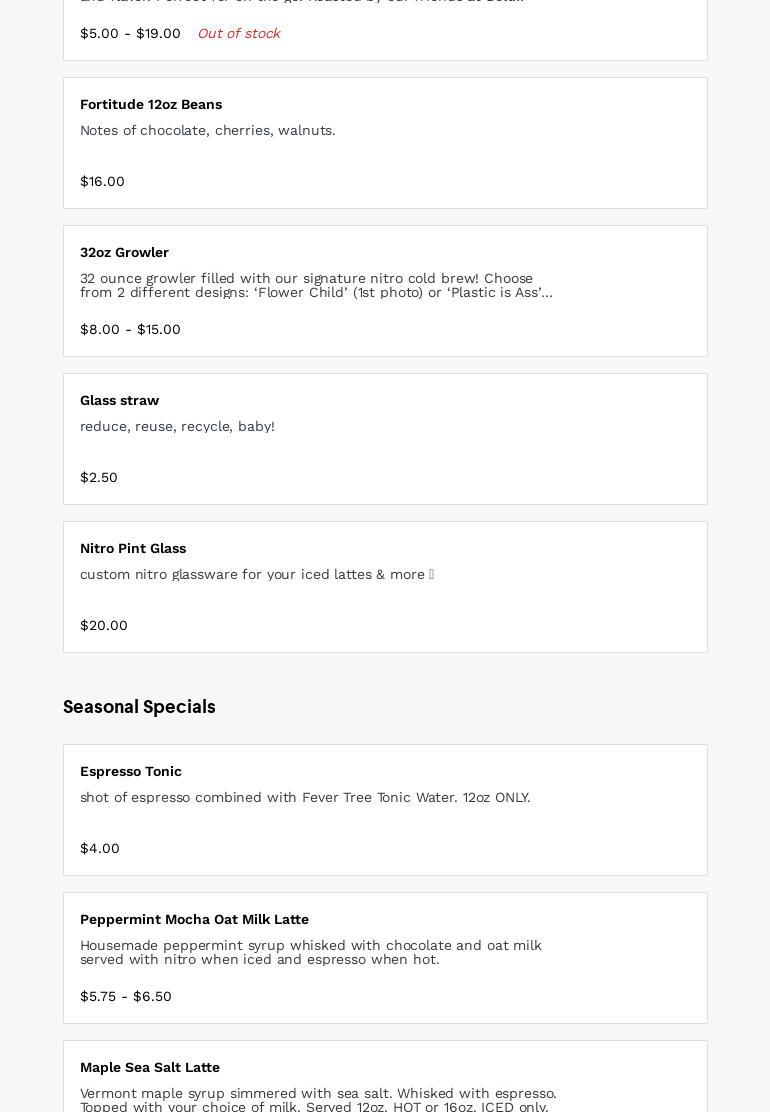The height and width of the screenshot is (1112, 770).
Task: Click the Fever Tree Tonic Water description
Action: click(305, 797)
